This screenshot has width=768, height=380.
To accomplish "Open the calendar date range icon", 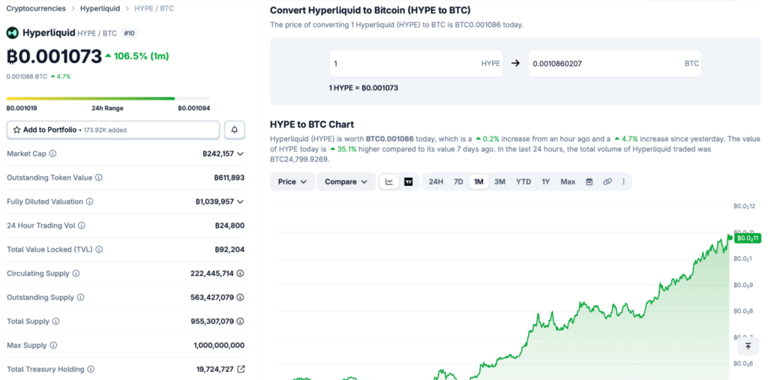I will pyautogui.click(x=589, y=182).
